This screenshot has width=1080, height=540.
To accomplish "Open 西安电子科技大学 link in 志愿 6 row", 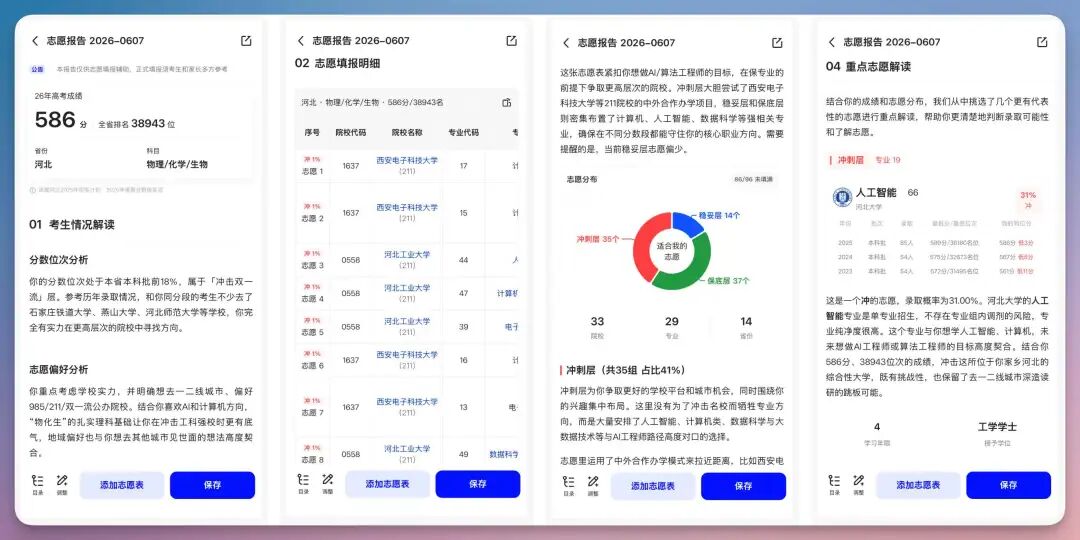I will coord(407,355).
